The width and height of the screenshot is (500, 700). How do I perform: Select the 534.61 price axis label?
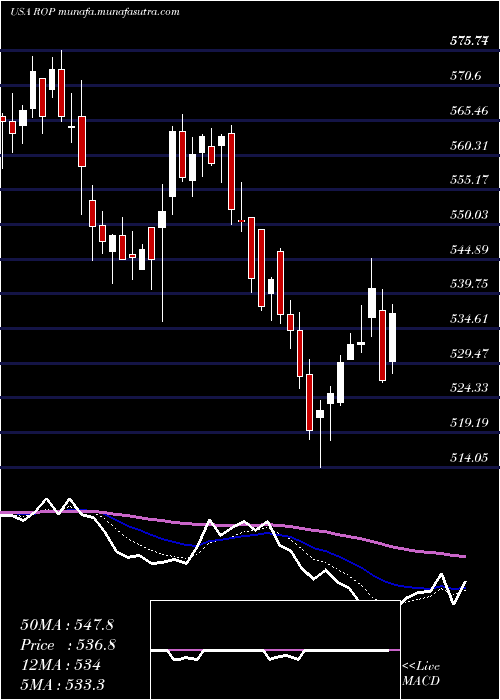469,319
